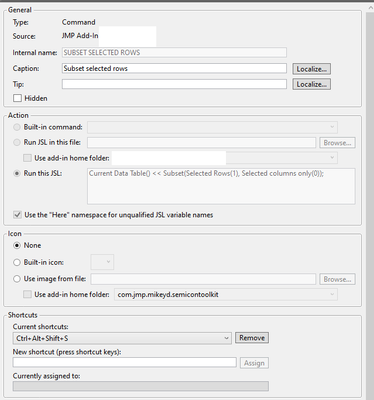Open the semicontoolkit add-in home folder dropdown
Viewport: 374px width, 400px height.
[x=226, y=294]
